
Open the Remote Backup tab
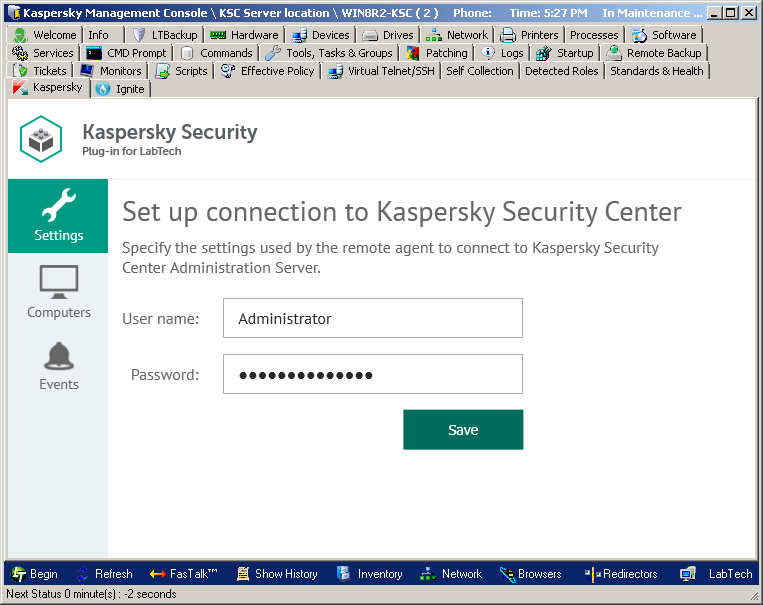[655, 53]
